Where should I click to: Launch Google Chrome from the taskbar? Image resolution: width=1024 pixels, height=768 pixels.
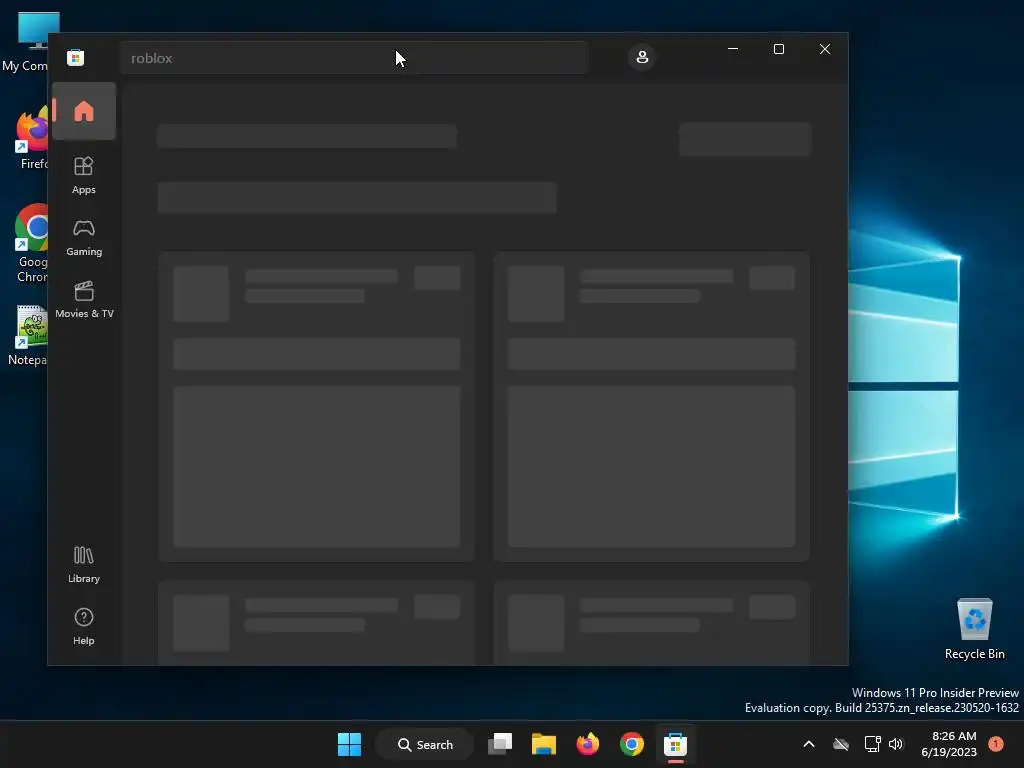click(x=632, y=744)
